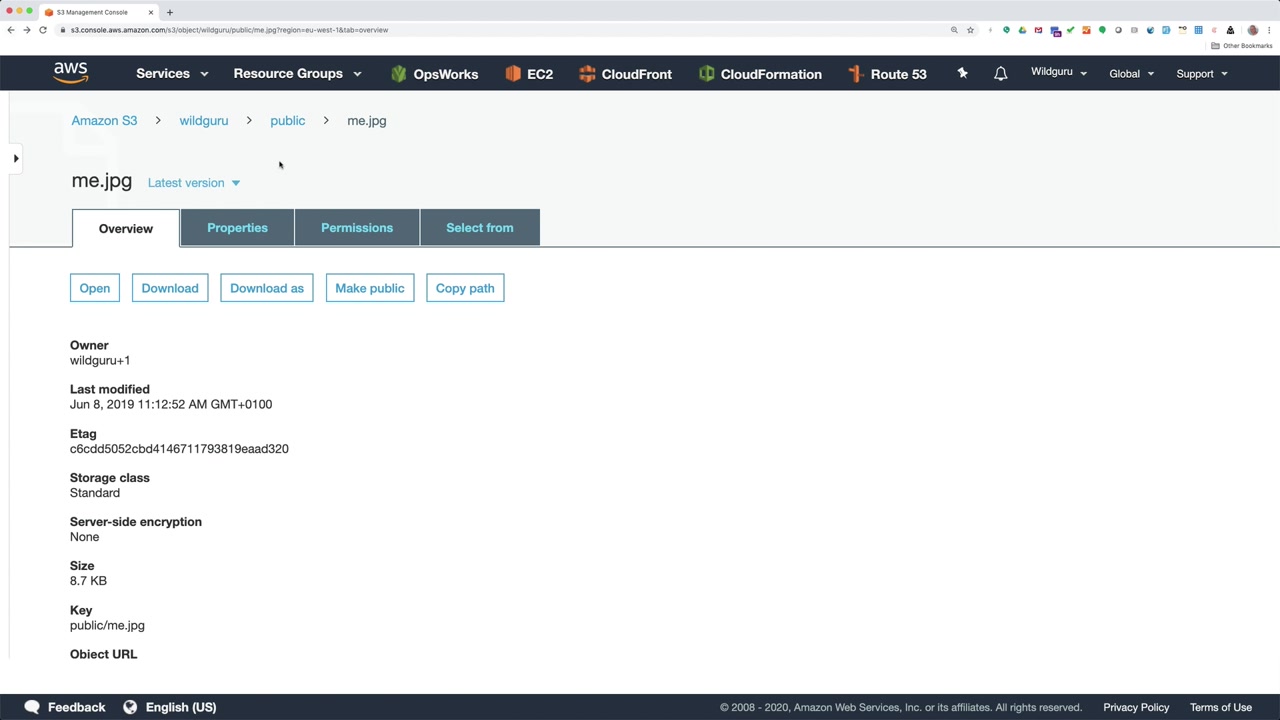Screen dimensions: 1280x720
Task: Open the CloudFormation service shortcut
Action: tap(760, 74)
